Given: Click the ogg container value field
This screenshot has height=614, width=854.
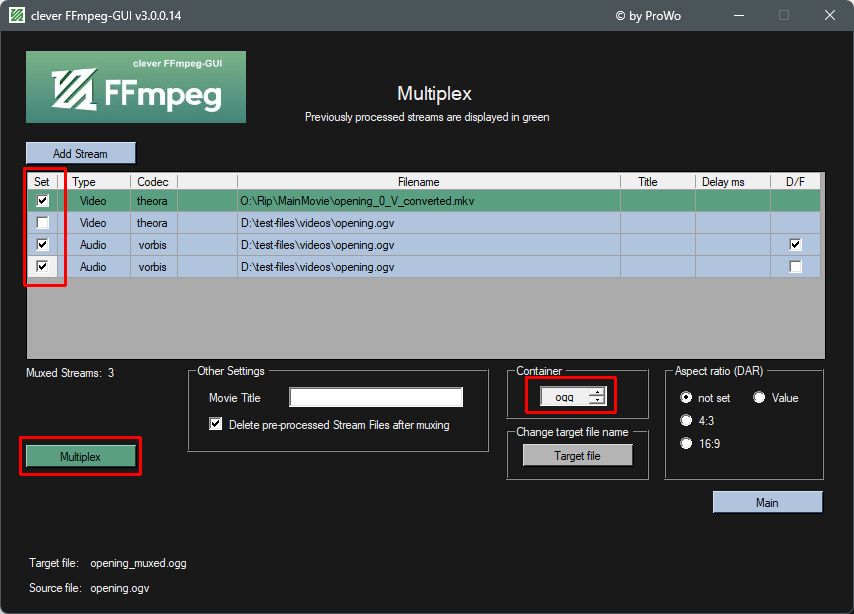Looking at the screenshot, I should pyautogui.click(x=565, y=397).
